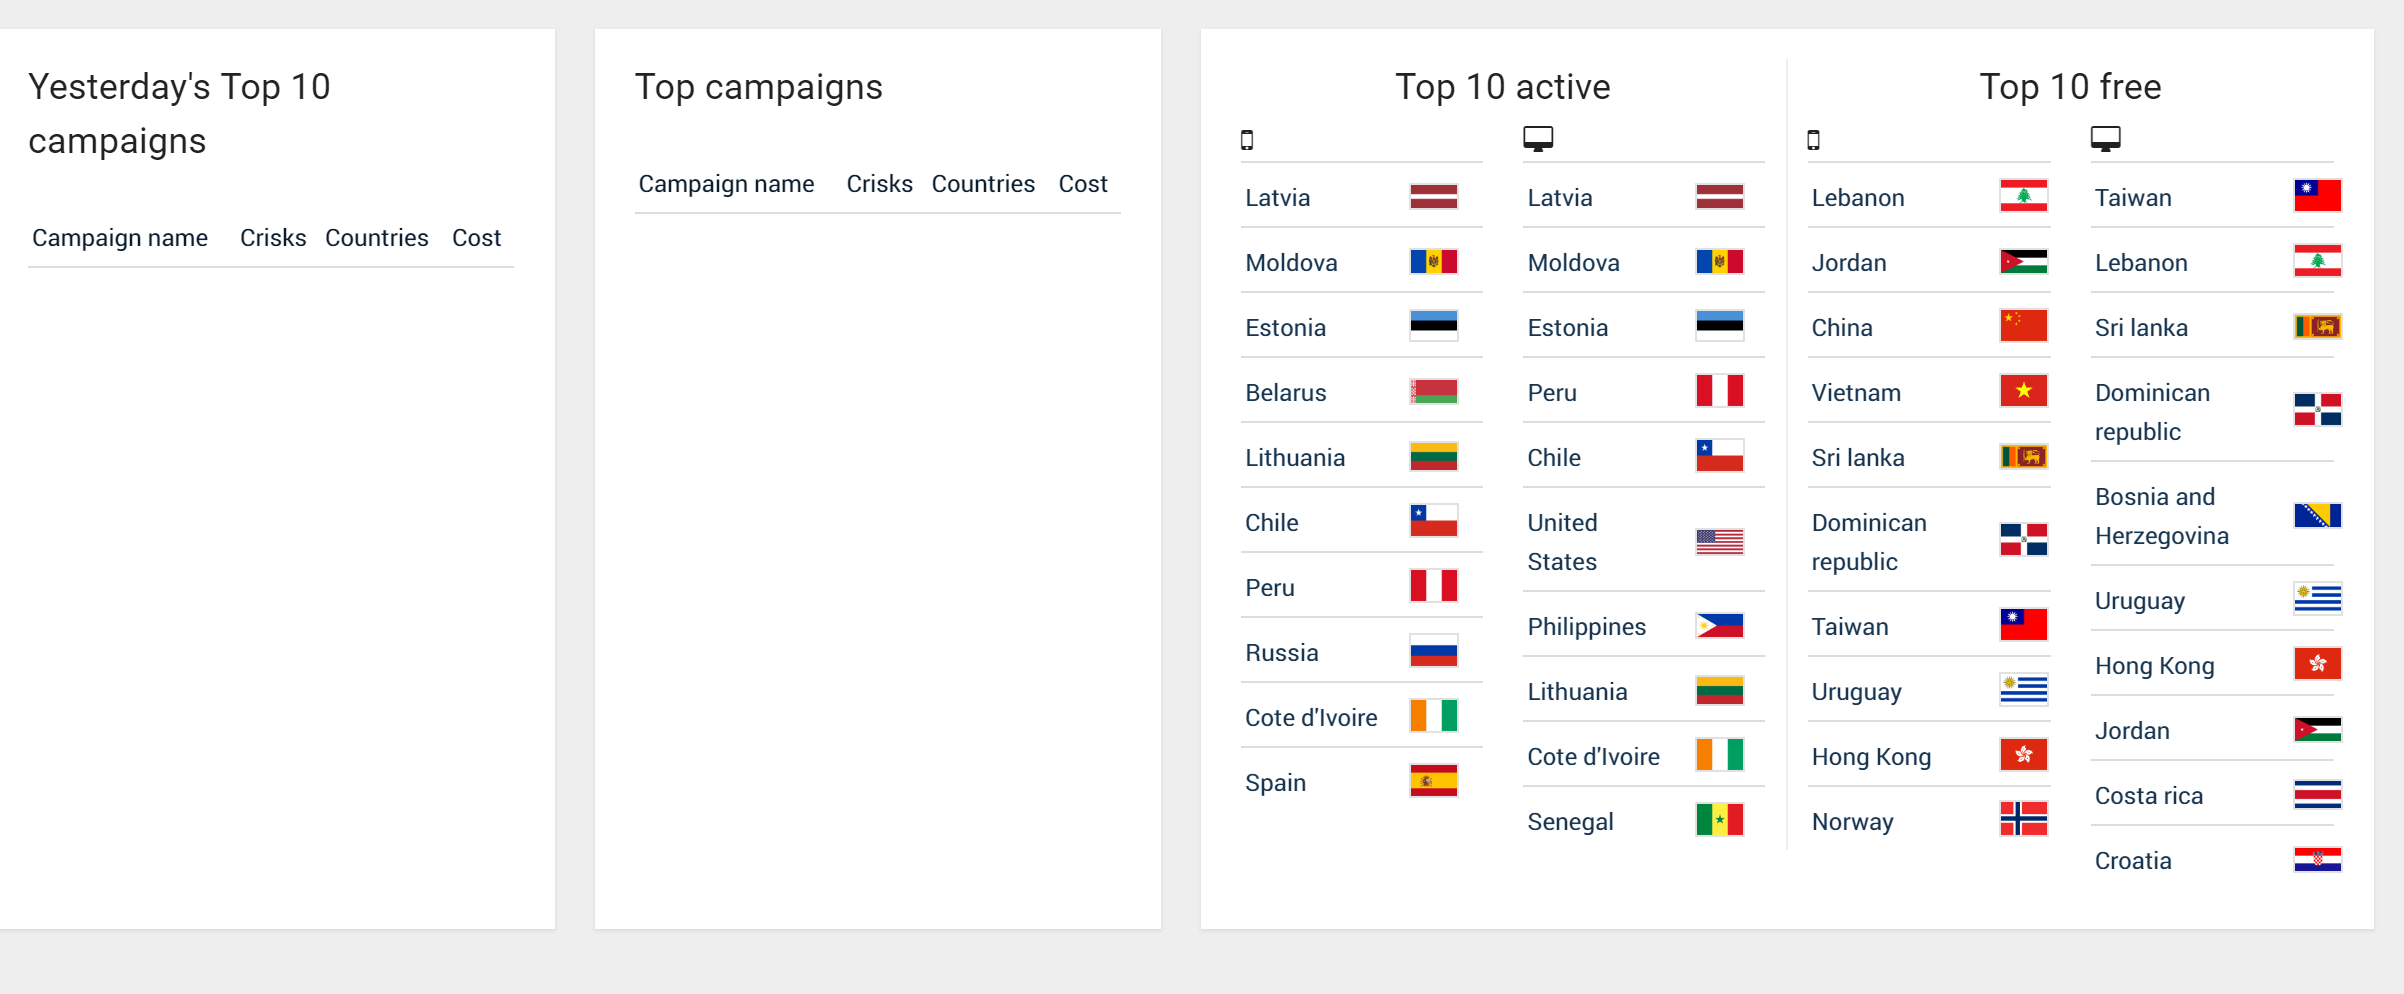
Task: Click the Top 10 free heading
Action: 2070,87
